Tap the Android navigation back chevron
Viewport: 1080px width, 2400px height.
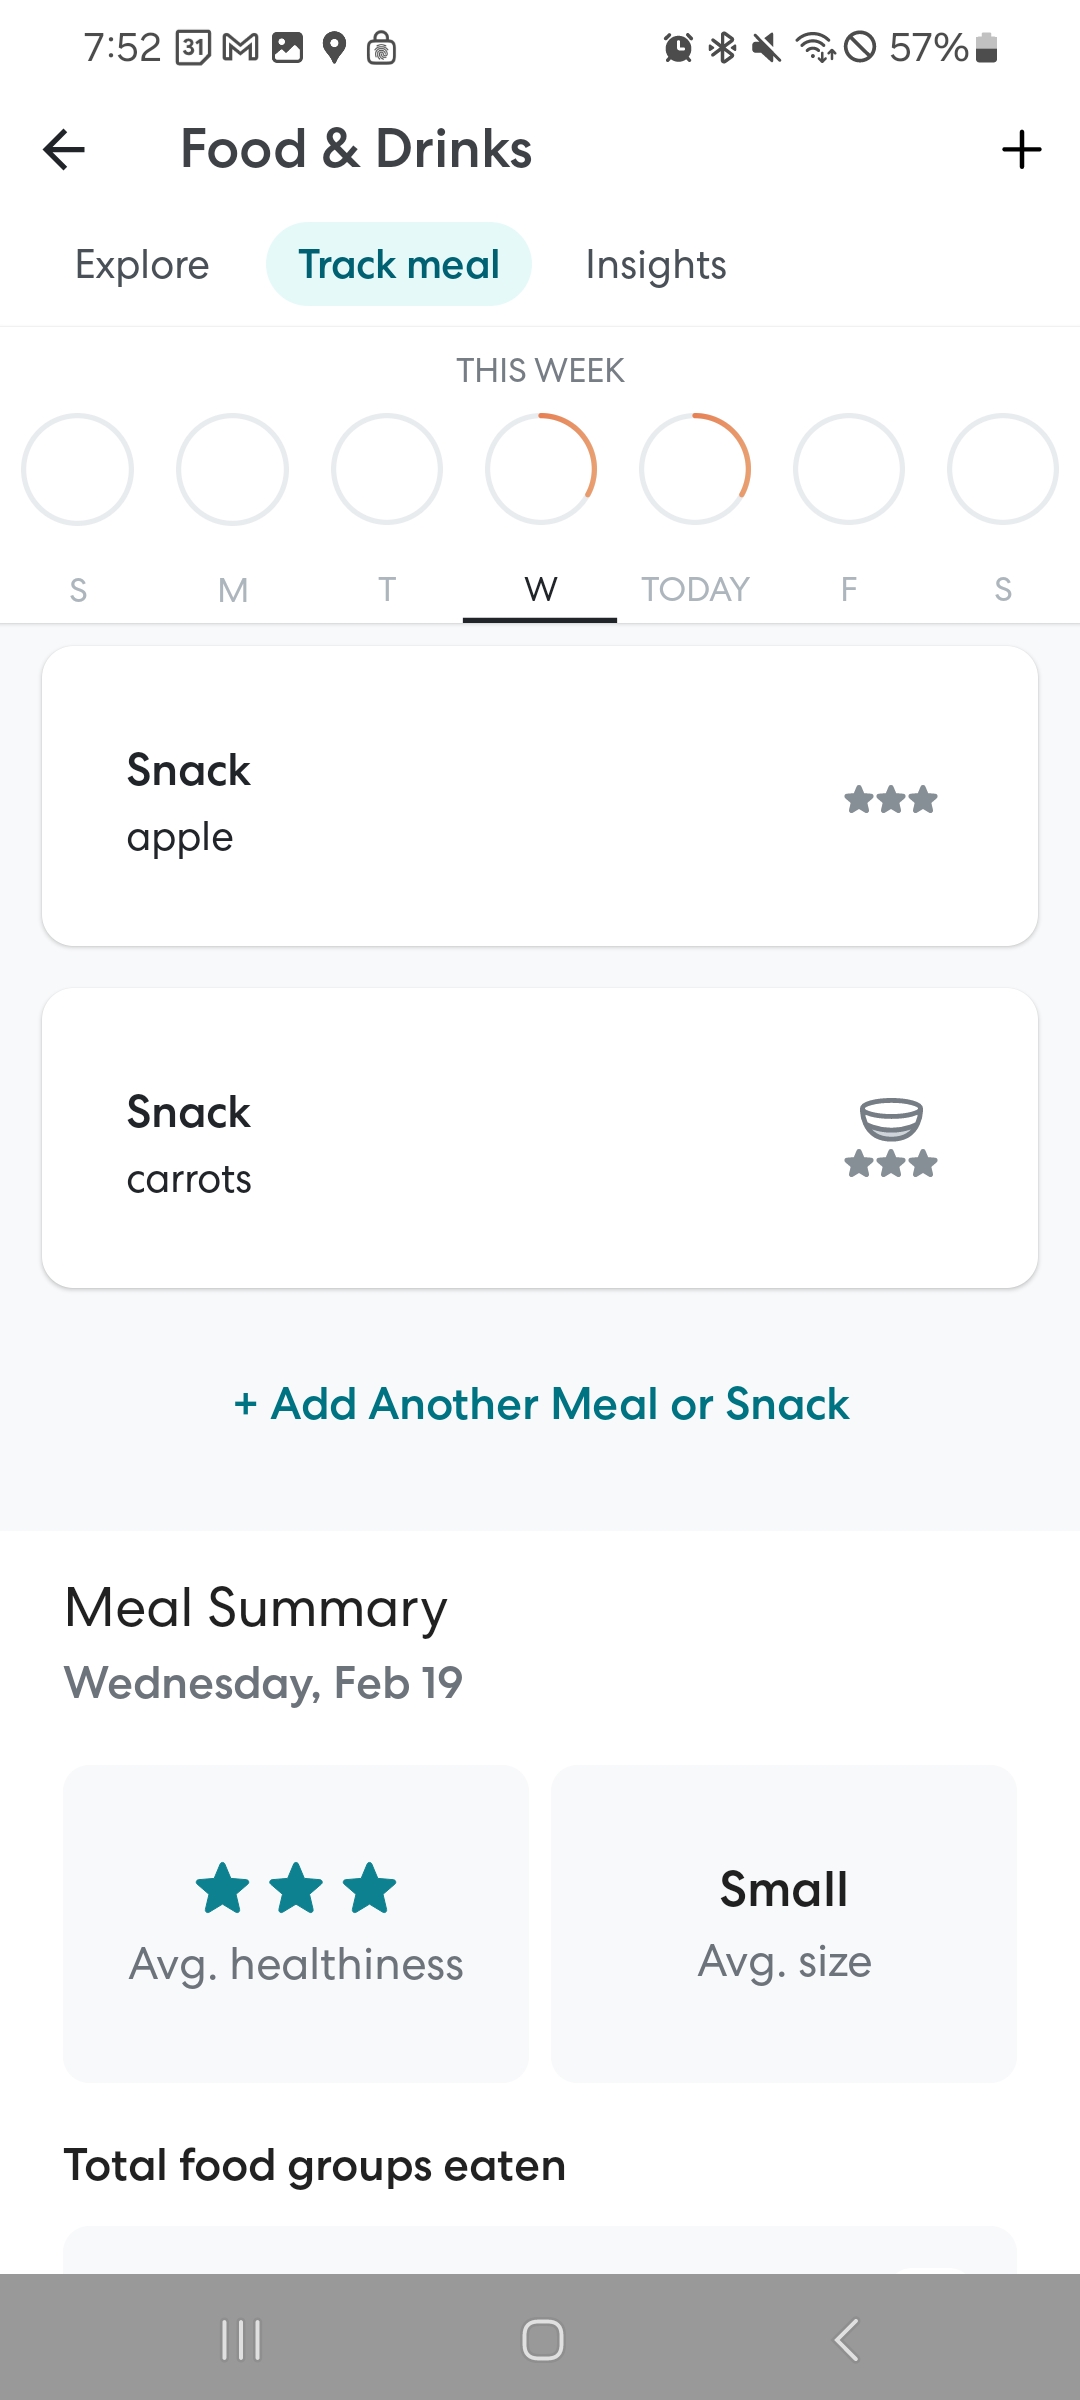click(x=846, y=2340)
